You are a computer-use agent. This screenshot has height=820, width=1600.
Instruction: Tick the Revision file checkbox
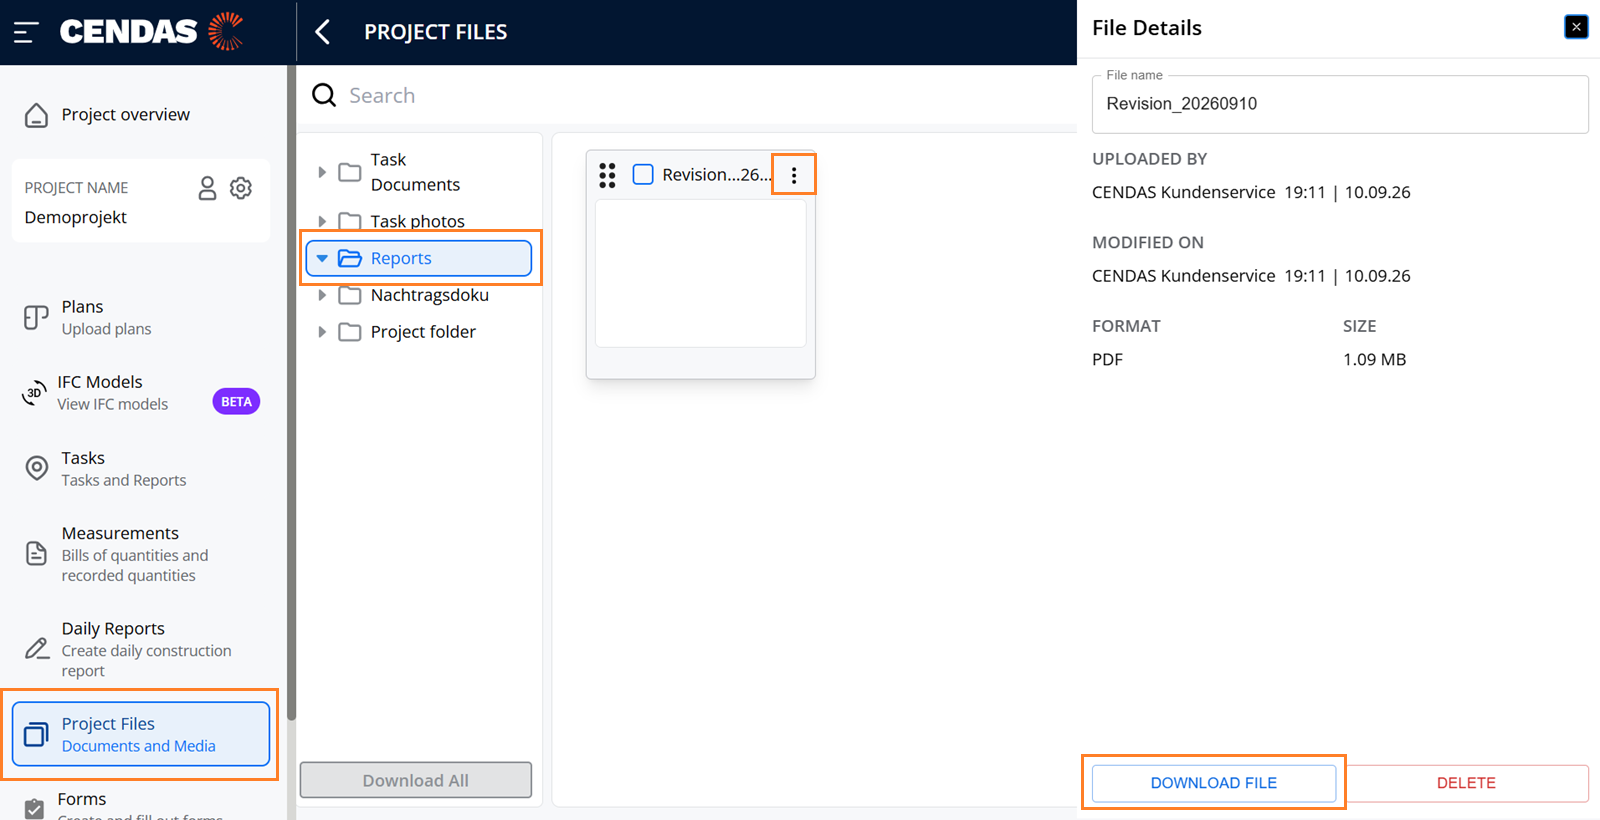[x=643, y=175]
